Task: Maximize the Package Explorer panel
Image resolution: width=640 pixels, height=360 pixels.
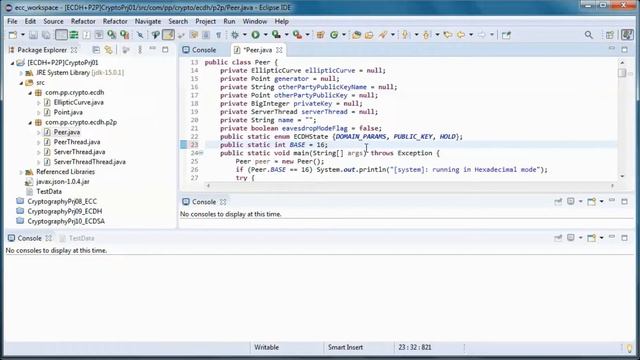Action: tap(165, 50)
